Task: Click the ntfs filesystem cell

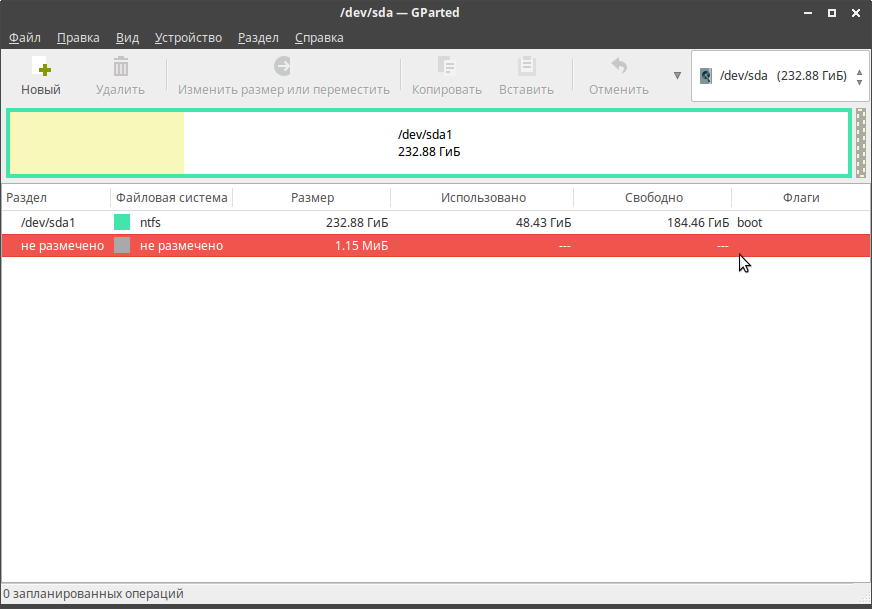Action: pos(150,222)
